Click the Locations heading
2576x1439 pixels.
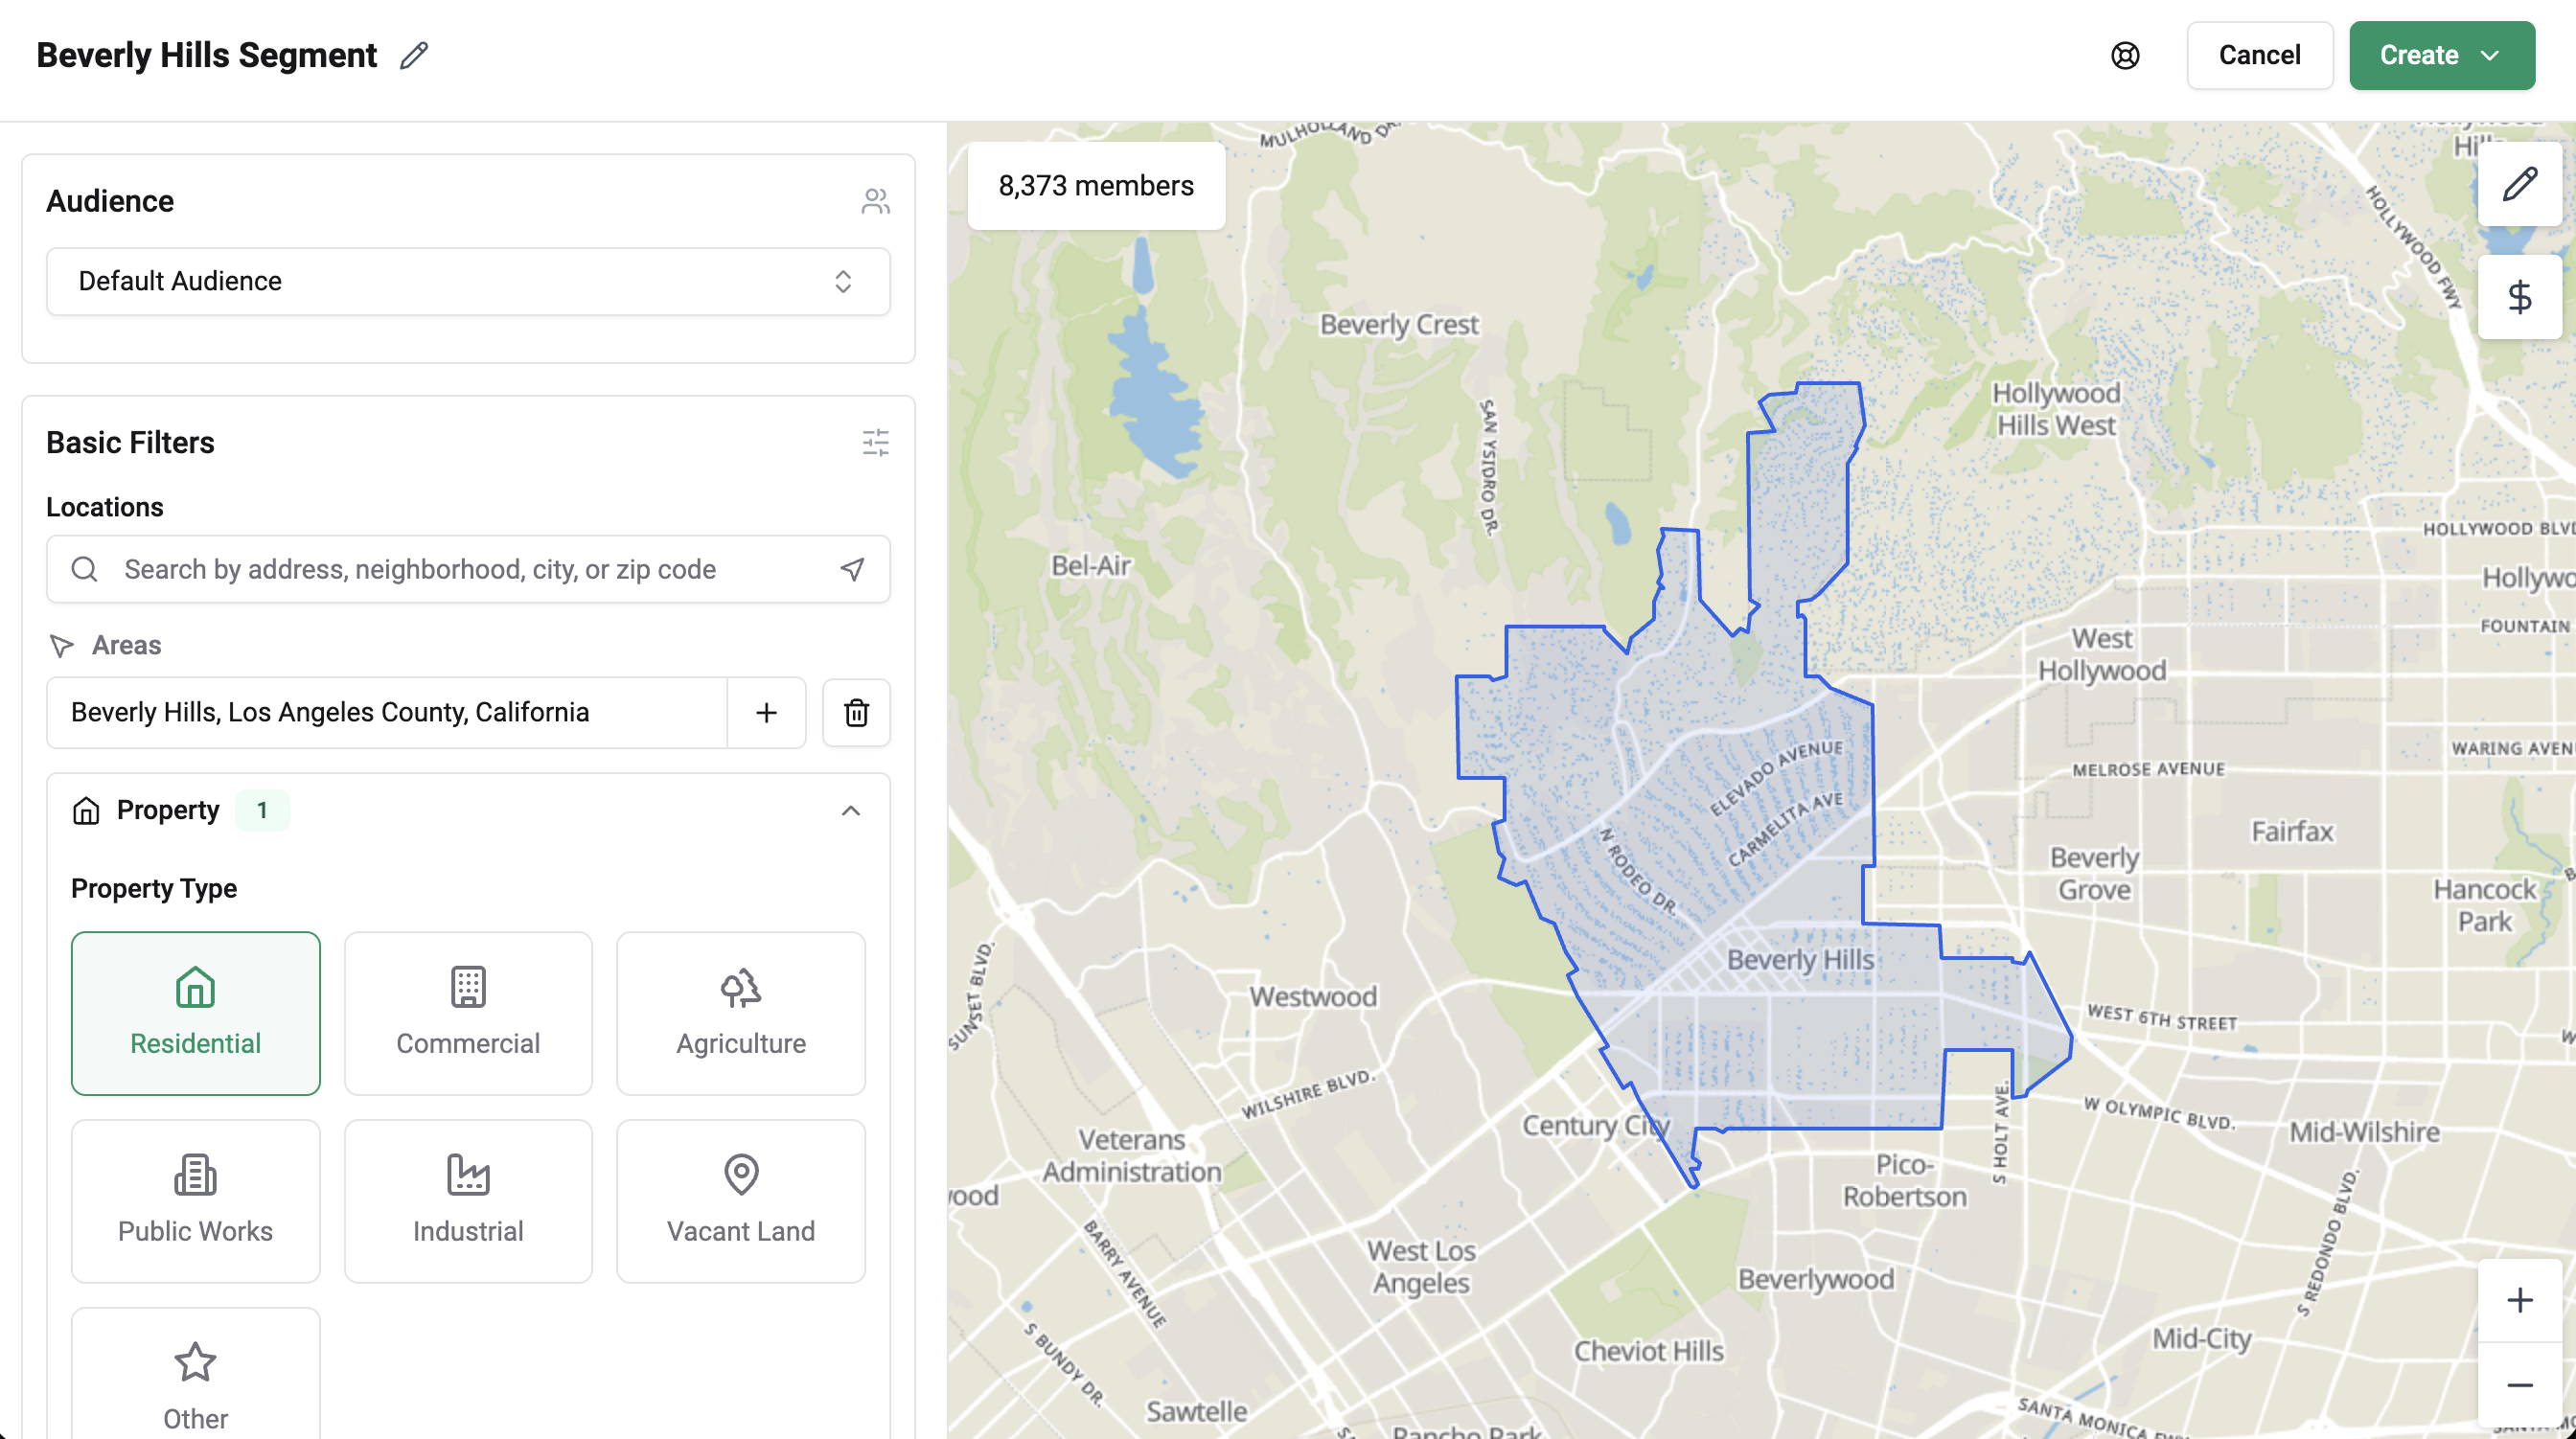tap(105, 507)
